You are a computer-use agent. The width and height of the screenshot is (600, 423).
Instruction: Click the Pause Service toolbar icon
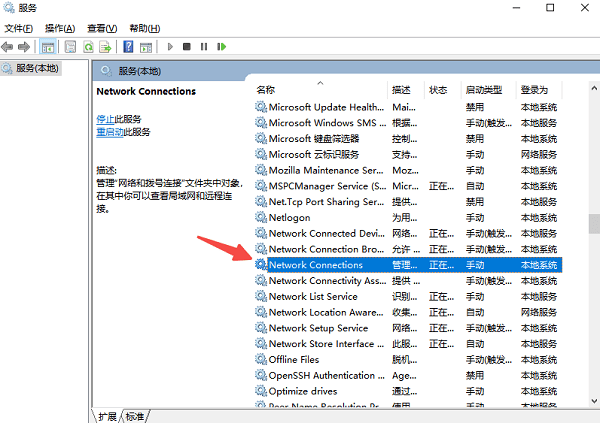(204, 47)
